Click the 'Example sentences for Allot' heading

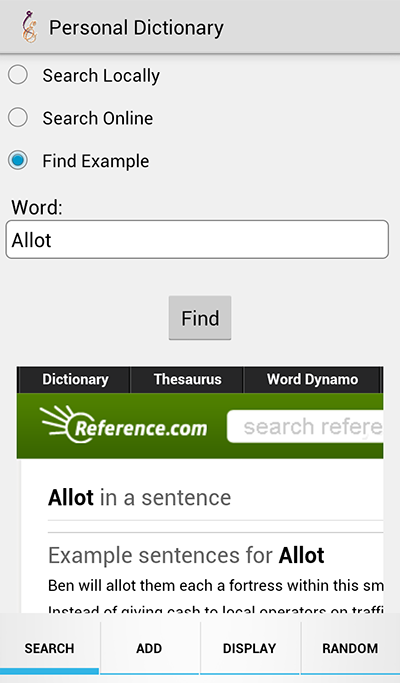click(186, 555)
